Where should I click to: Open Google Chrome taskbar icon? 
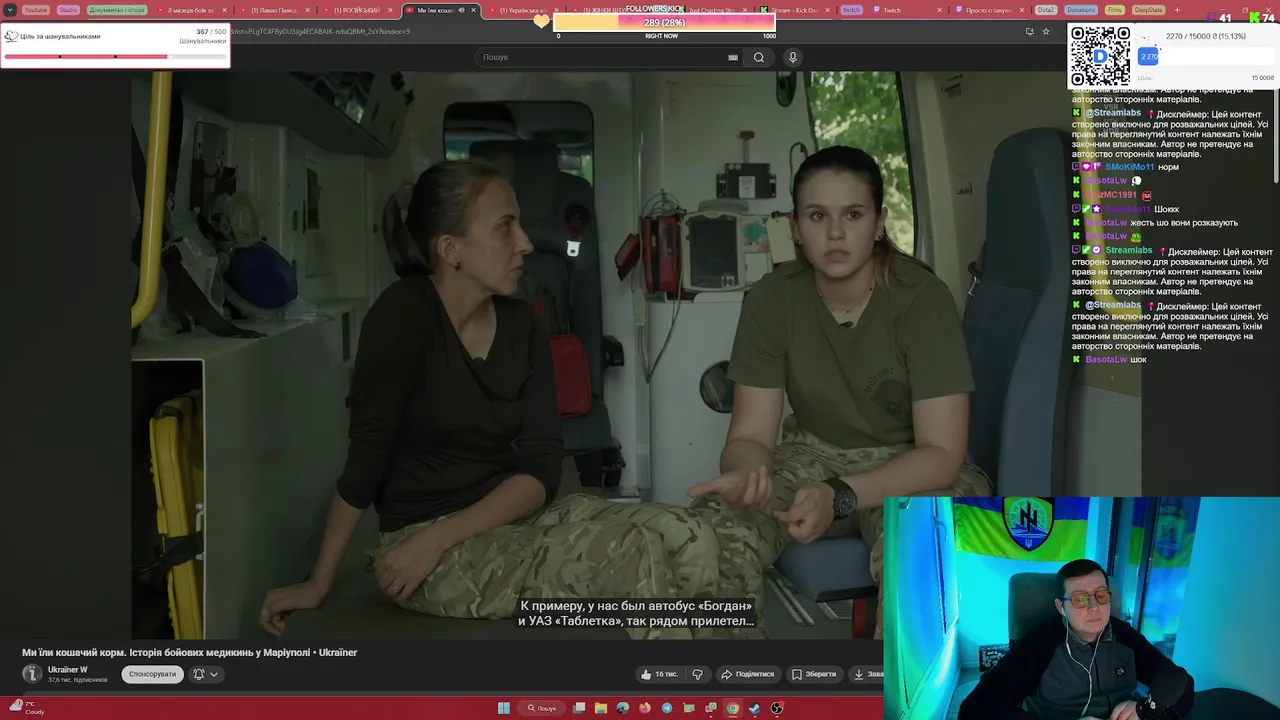pyautogui.click(x=733, y=708)
